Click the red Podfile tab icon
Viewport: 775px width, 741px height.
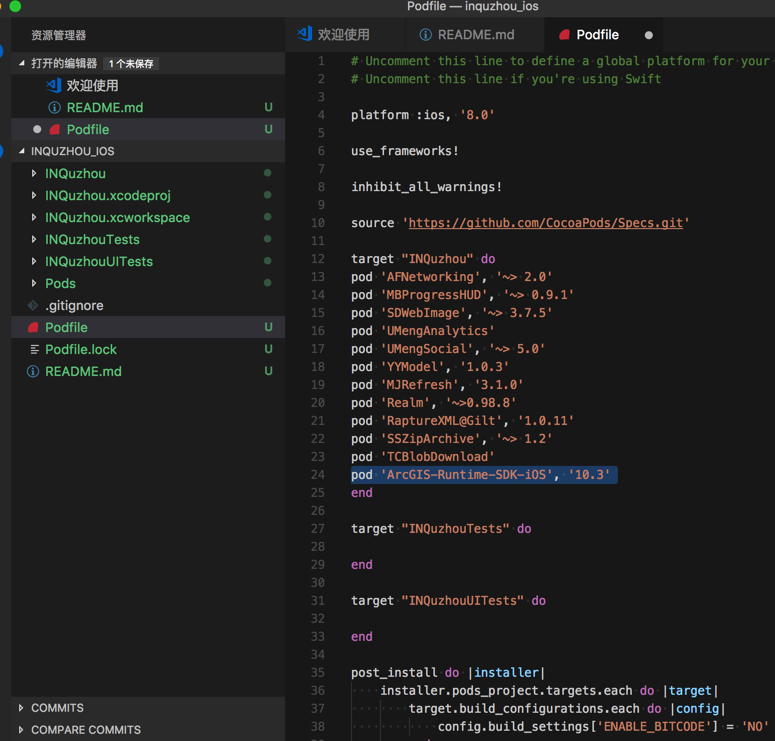[564, 35]
